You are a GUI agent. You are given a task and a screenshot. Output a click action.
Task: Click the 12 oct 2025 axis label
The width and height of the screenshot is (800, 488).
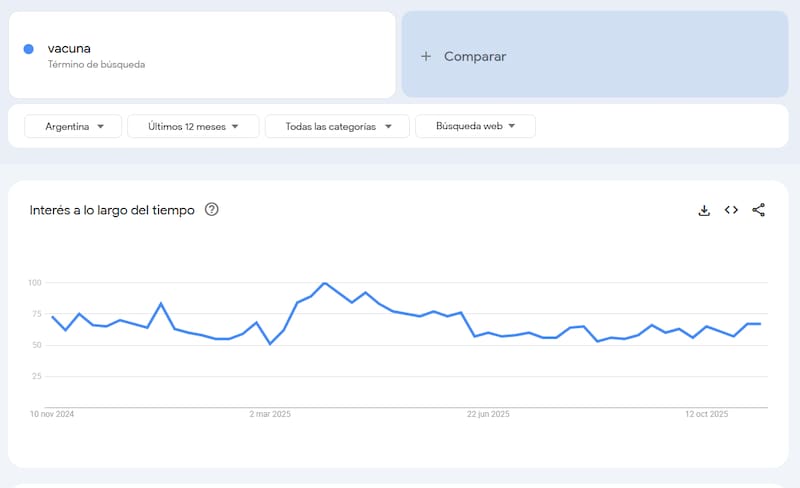[707, 414]
